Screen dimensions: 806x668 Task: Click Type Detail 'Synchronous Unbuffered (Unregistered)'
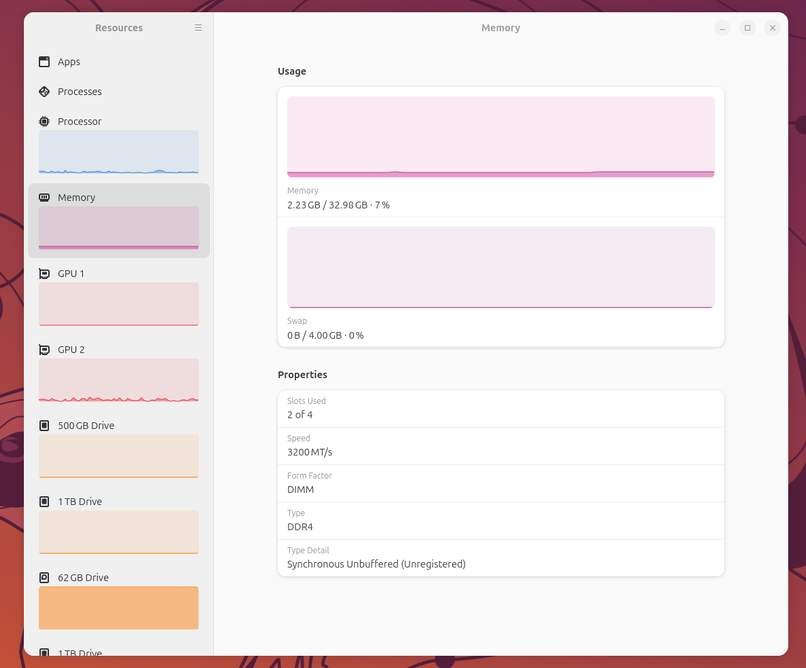(x=376, y=564)
